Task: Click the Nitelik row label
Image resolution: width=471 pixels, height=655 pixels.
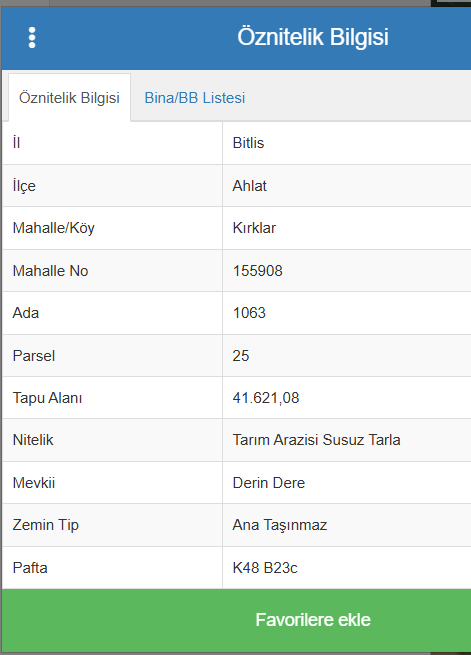Action: click(33, 440)
